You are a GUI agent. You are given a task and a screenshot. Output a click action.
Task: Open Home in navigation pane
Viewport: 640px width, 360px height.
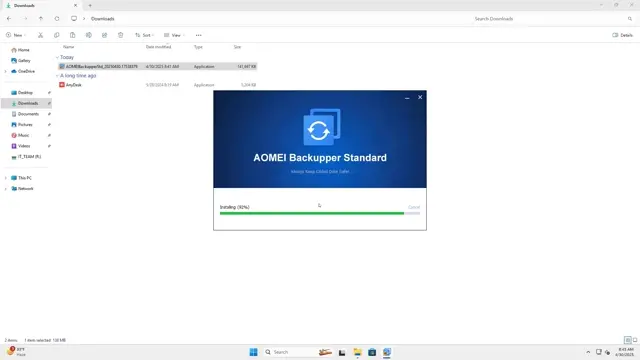(x=24, y=50)
